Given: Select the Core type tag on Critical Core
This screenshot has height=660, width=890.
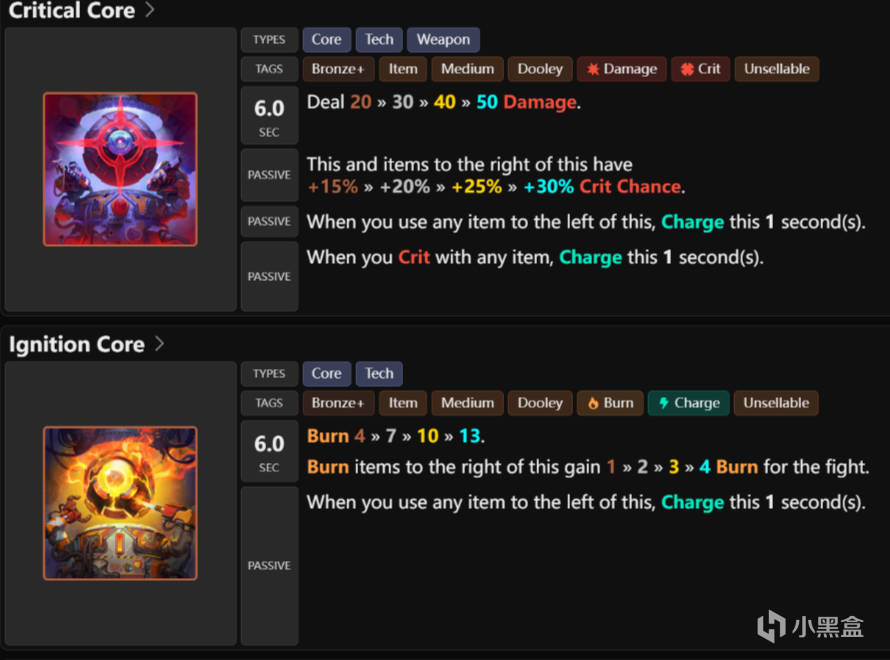Looking at the screenshot, I should click(x=326, y=40).
